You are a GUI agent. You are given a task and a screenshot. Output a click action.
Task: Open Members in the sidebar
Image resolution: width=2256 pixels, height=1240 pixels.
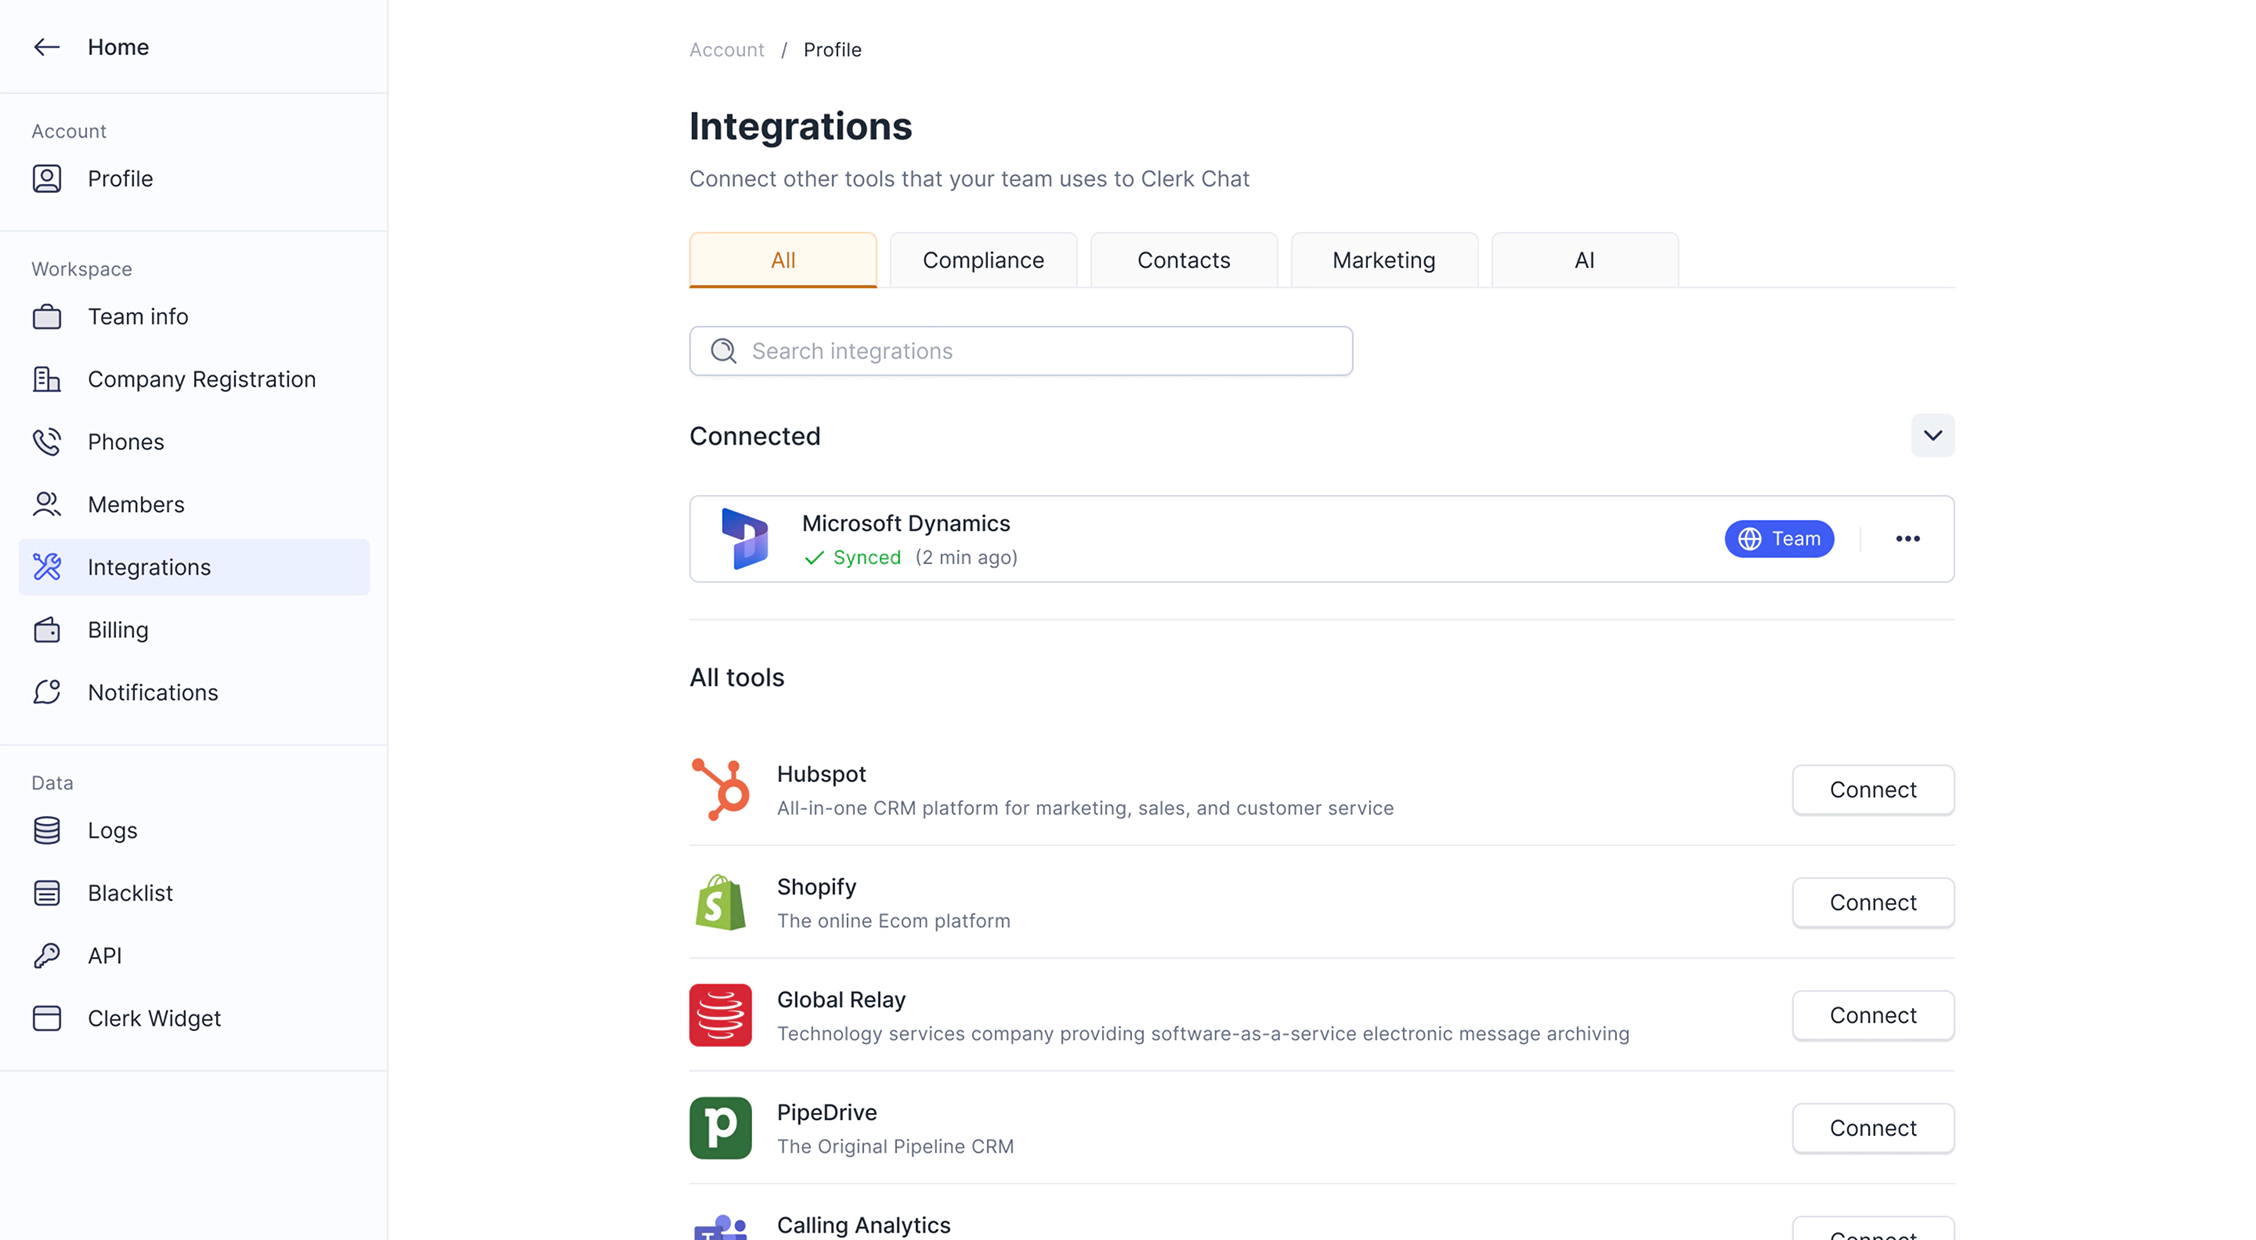(136, 505)
